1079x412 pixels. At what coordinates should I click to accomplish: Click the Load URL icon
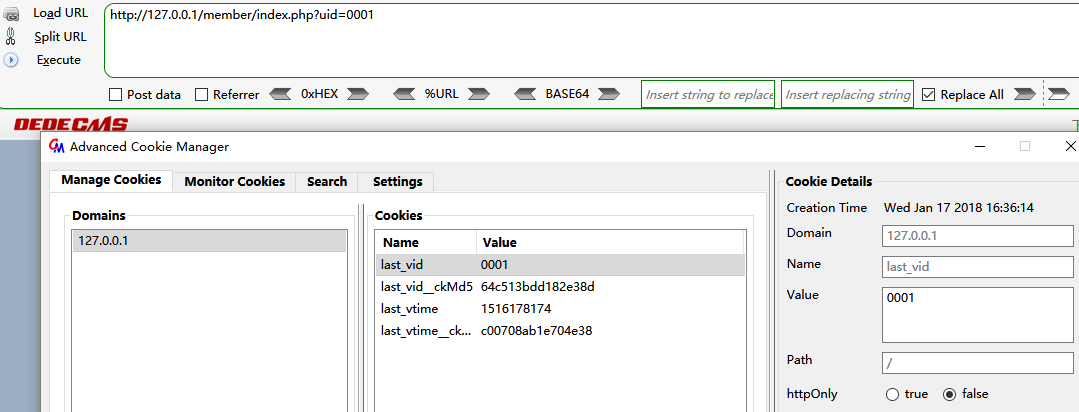coord(11,14)
